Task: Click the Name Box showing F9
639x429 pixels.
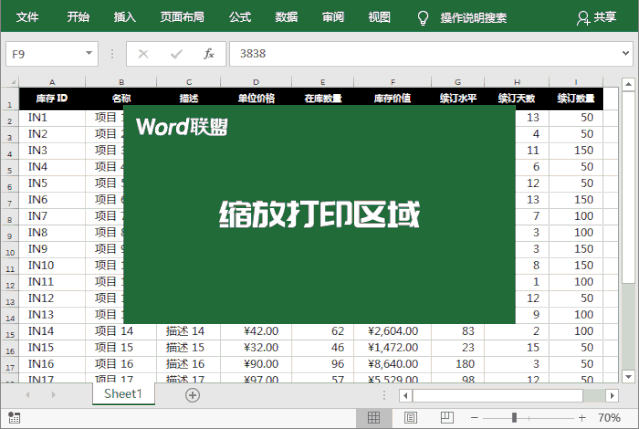Action: point(52,54)
